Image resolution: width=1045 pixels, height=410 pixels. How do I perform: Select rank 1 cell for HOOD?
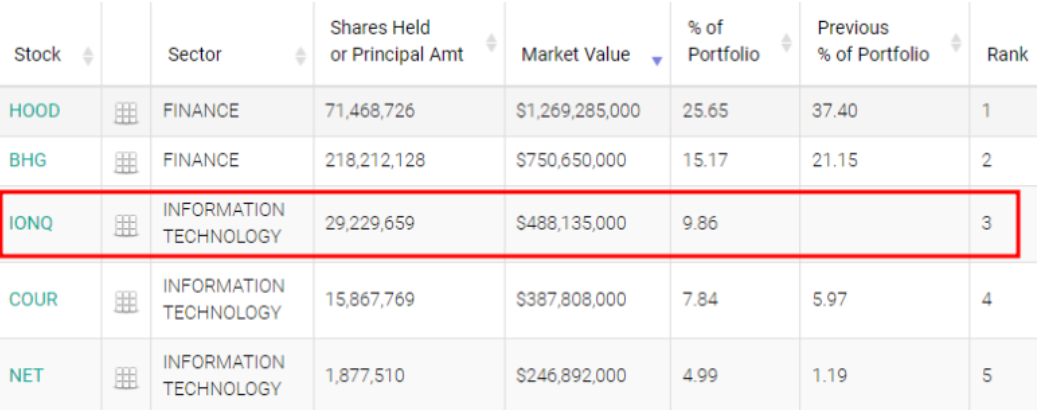pyautogui.click(x=987, y=111)
